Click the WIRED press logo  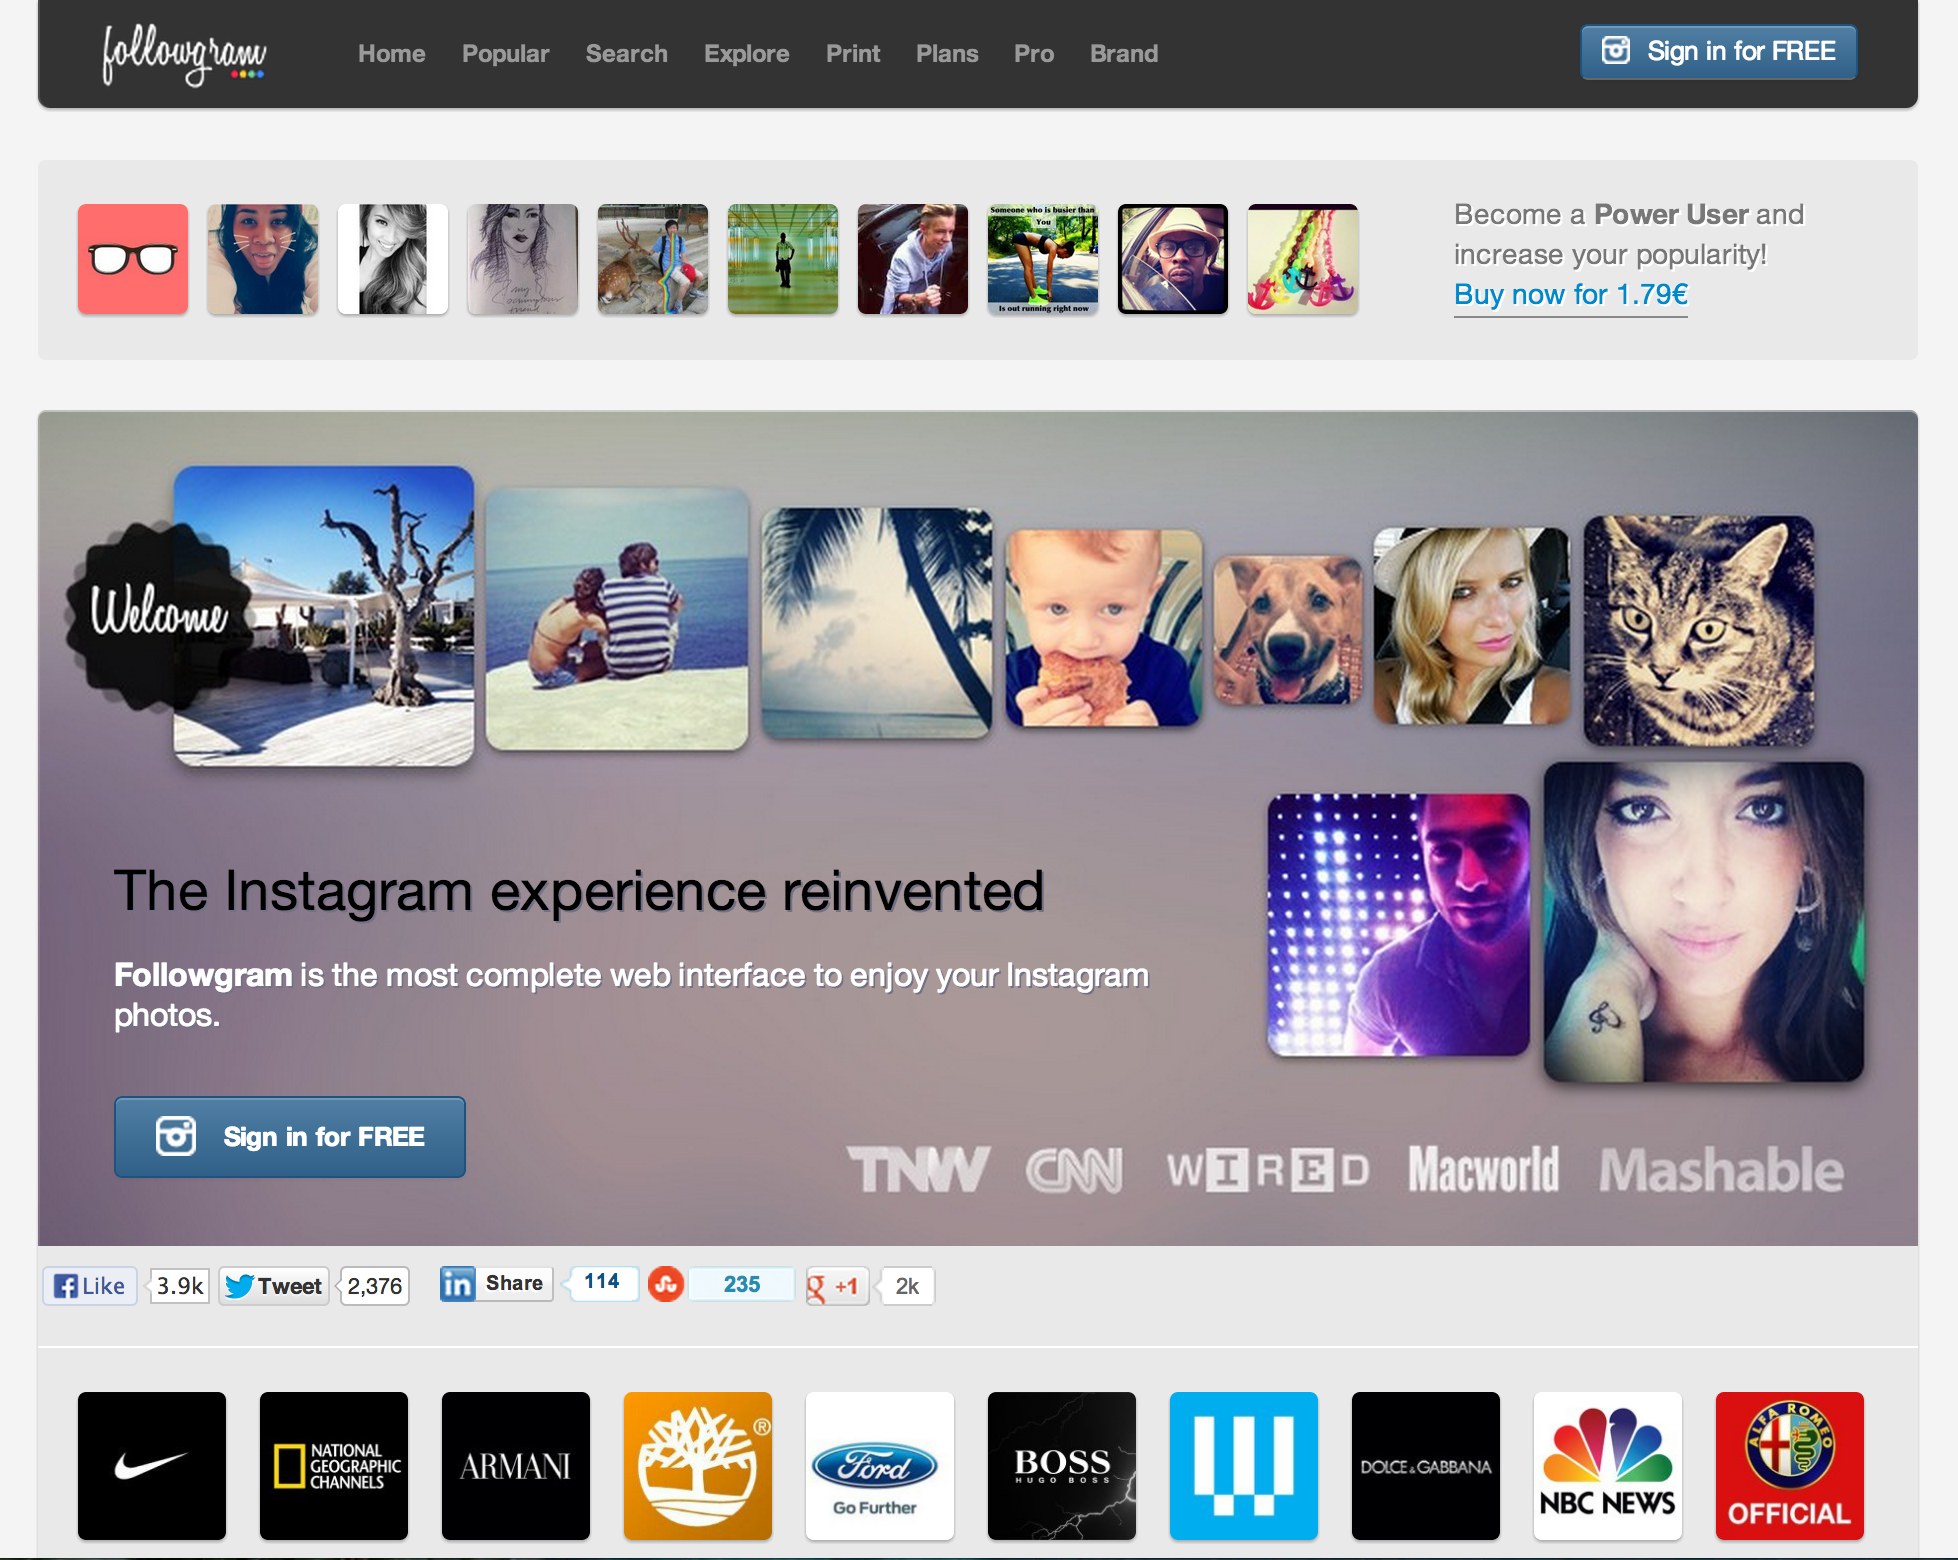(1268, 1170)
